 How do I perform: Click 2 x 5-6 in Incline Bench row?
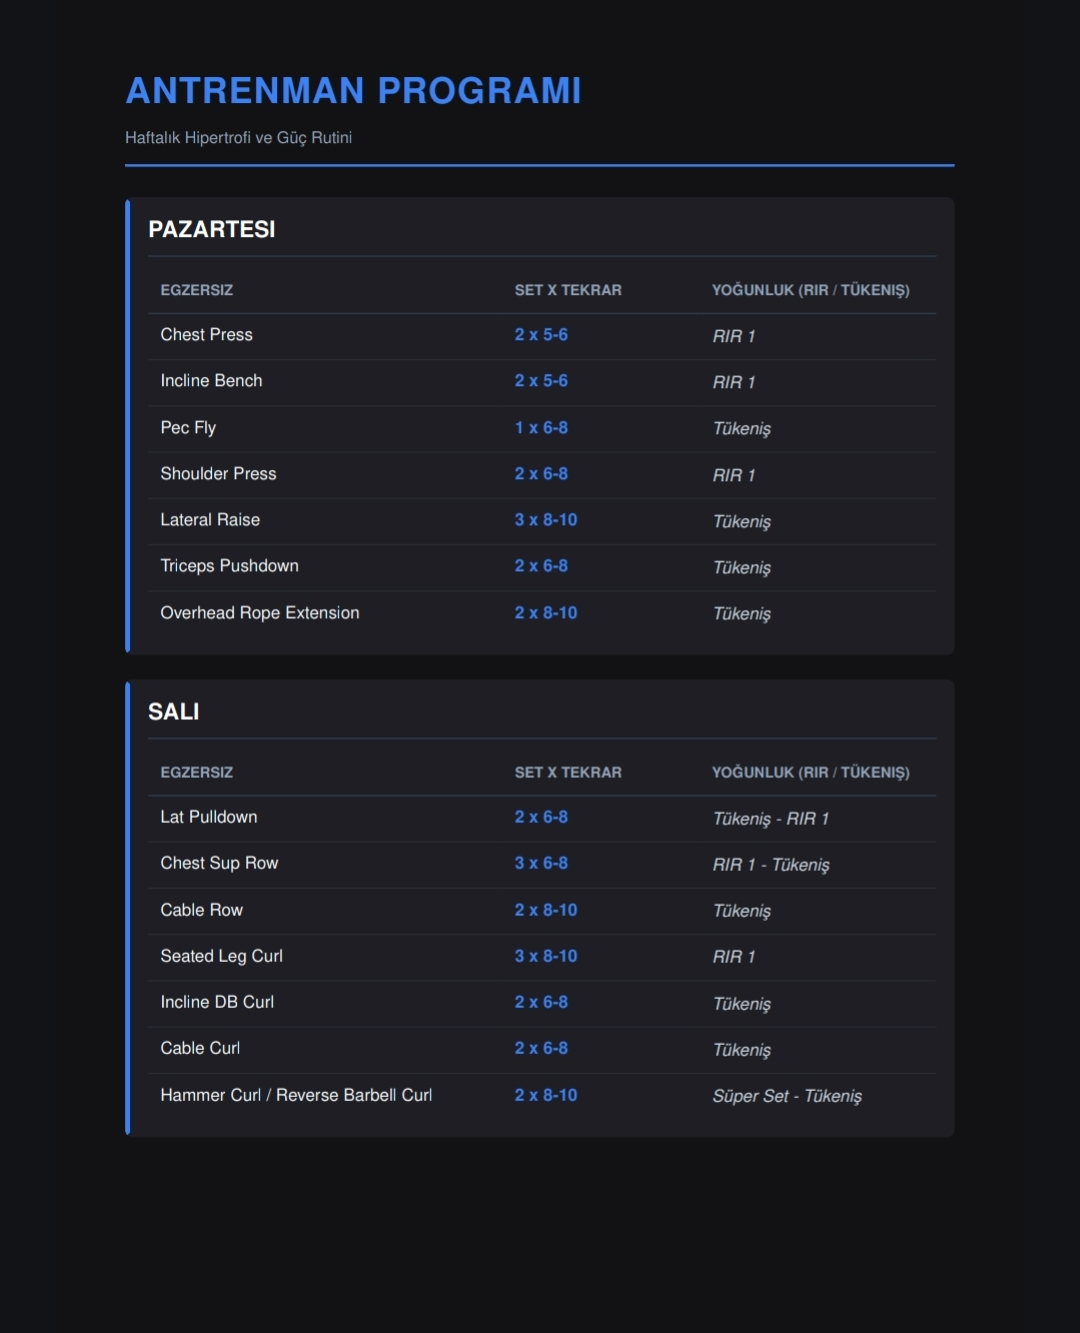tap(541, 381)
